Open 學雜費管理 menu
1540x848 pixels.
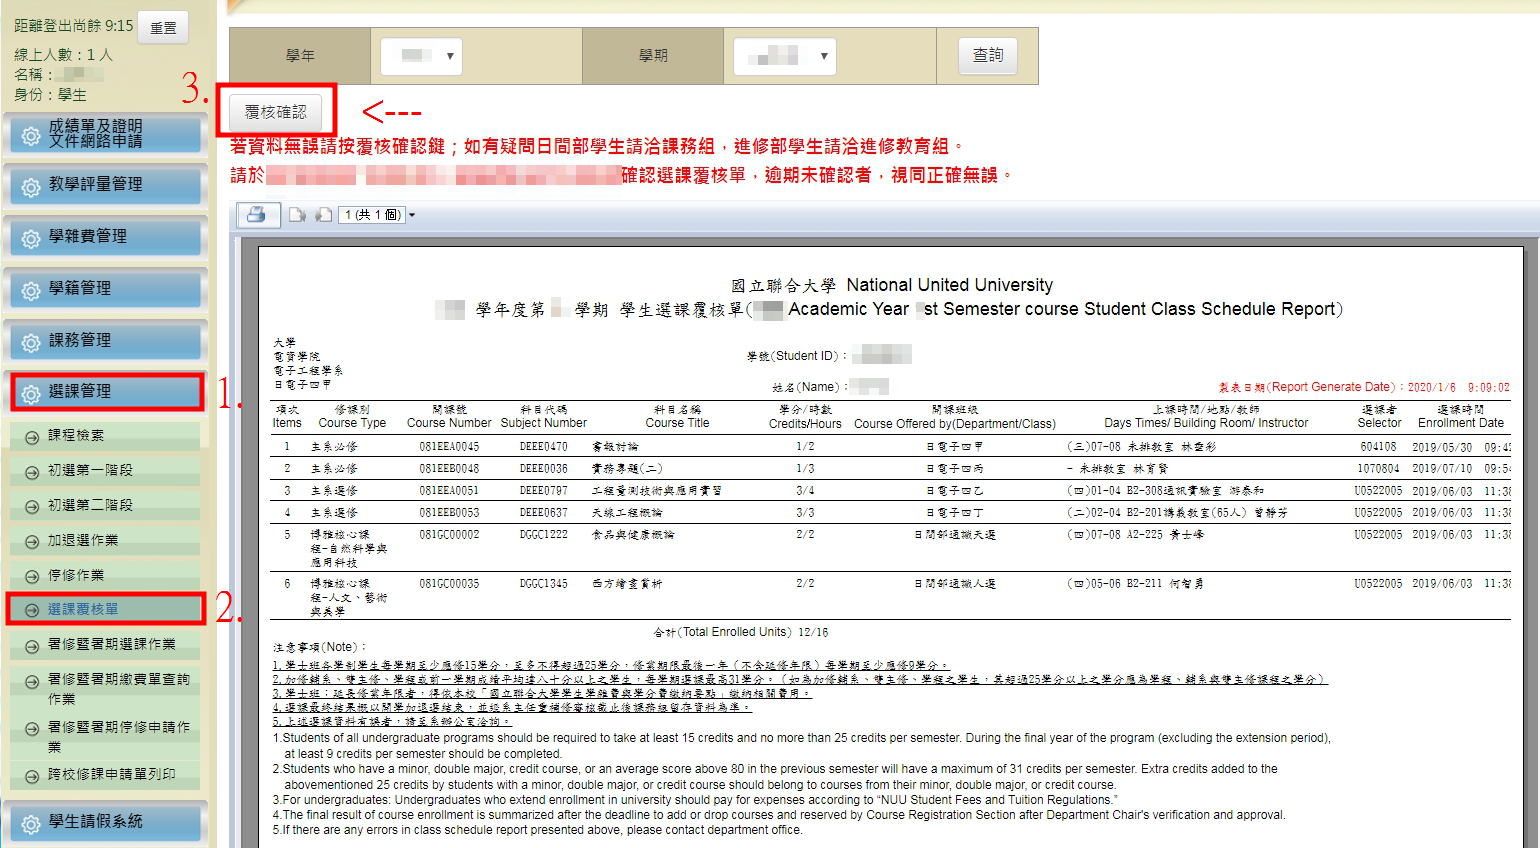[x=105, y=237]
